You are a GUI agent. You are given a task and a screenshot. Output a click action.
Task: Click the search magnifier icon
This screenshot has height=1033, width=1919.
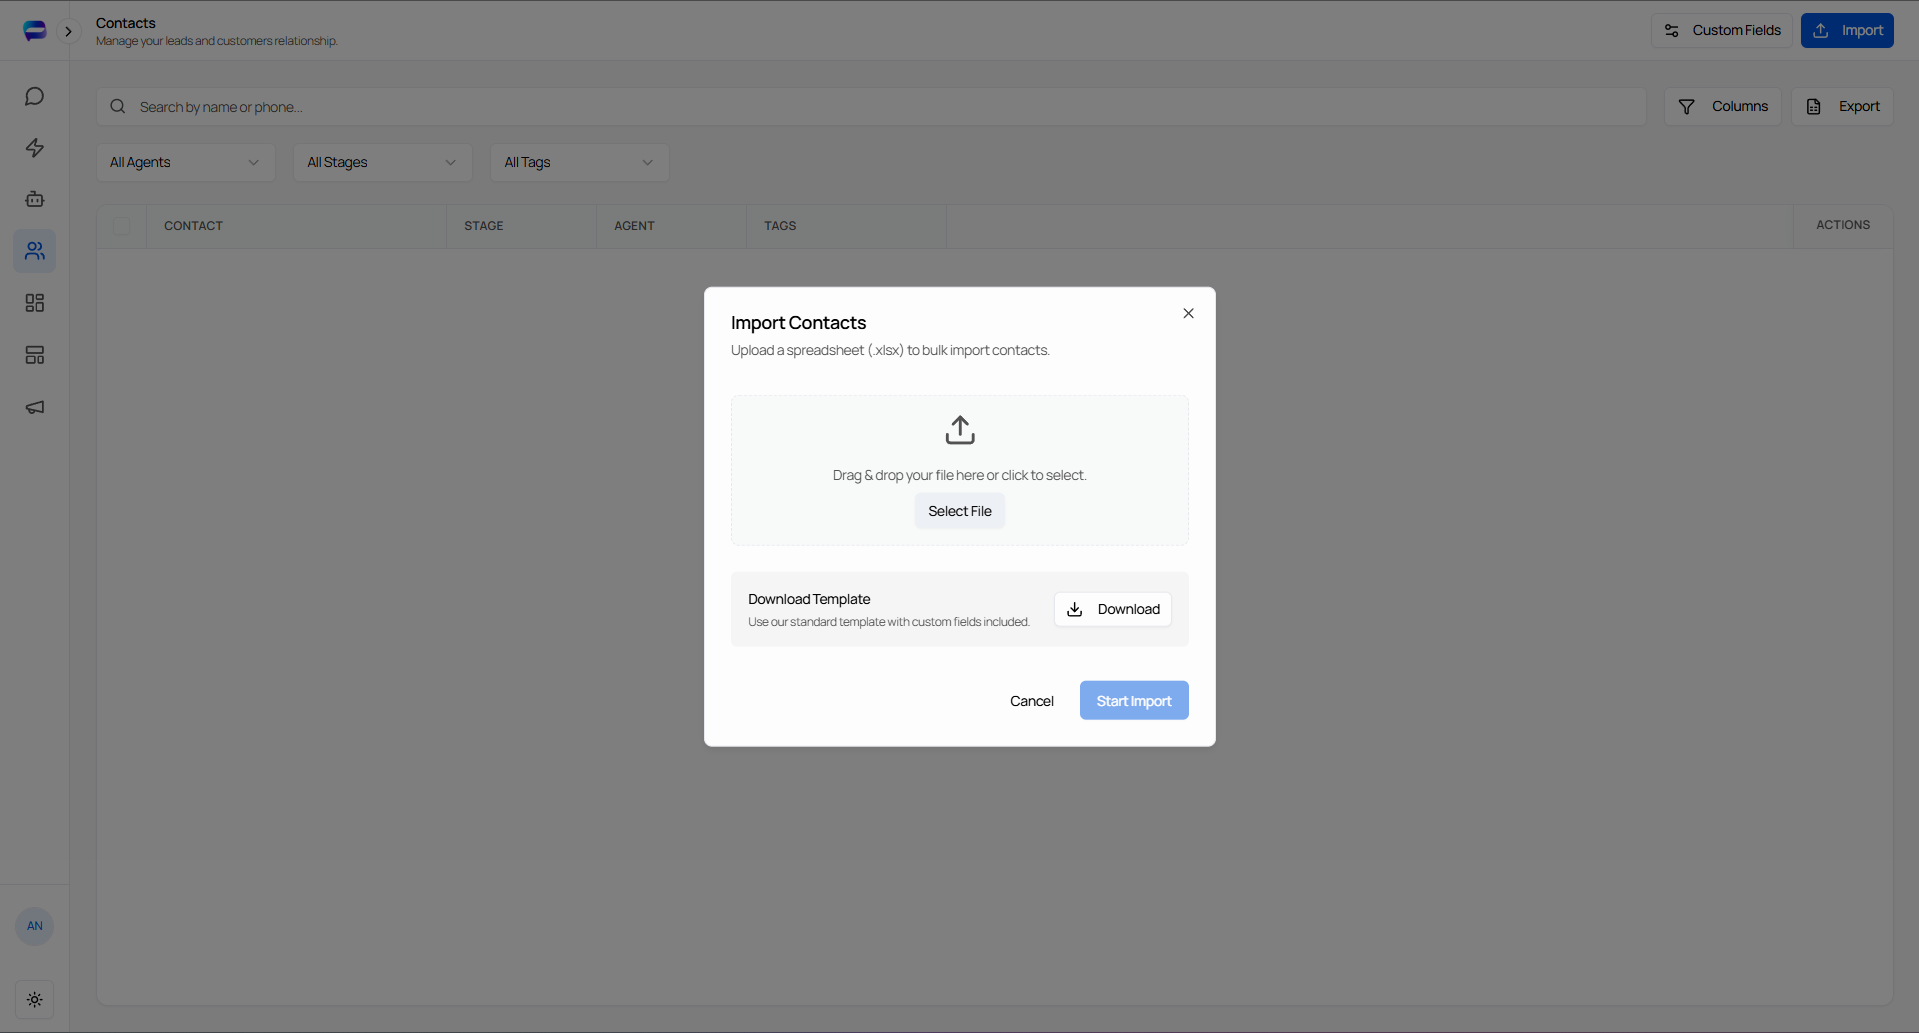(117, 106)
